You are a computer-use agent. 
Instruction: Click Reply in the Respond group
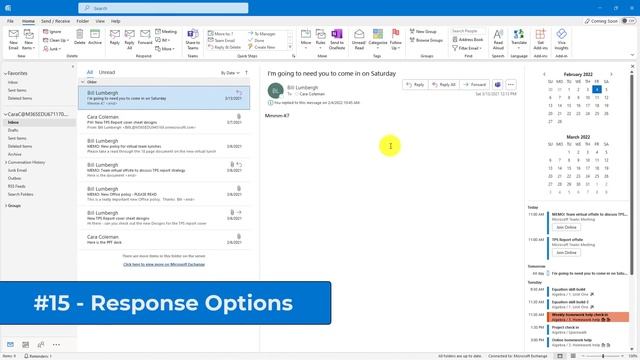[x=115, y=37]
